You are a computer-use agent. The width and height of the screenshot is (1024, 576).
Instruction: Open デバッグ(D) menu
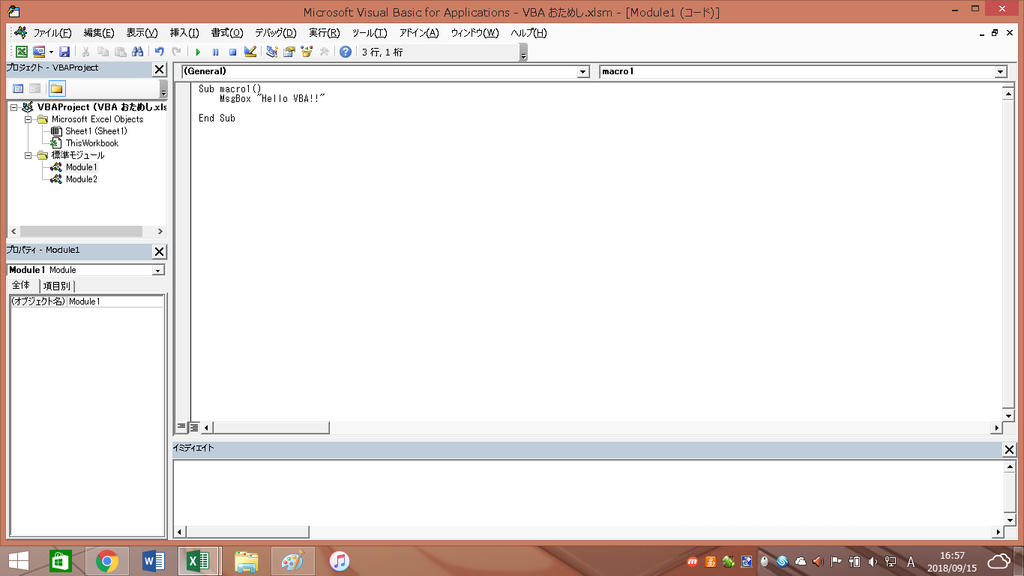276,33
